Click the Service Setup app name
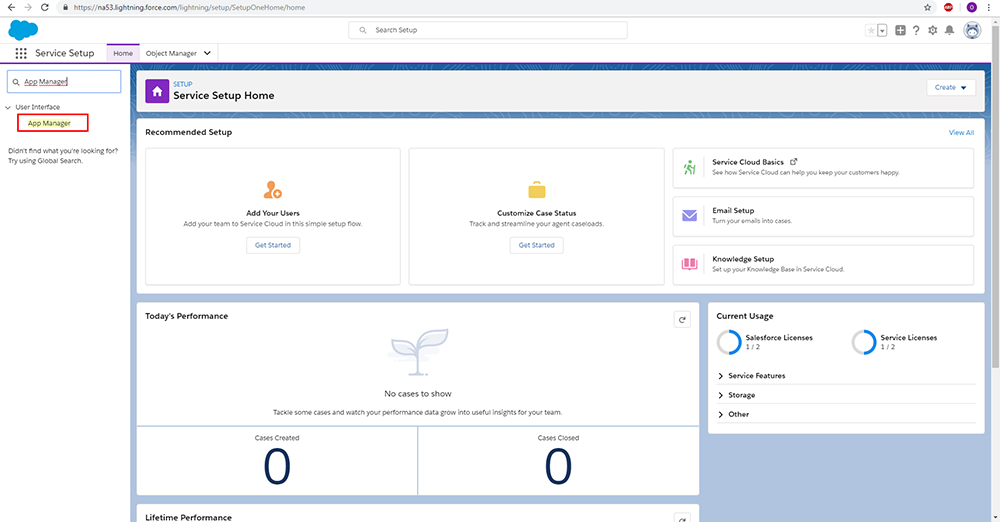1000x522 pixels. click(64, 54)
